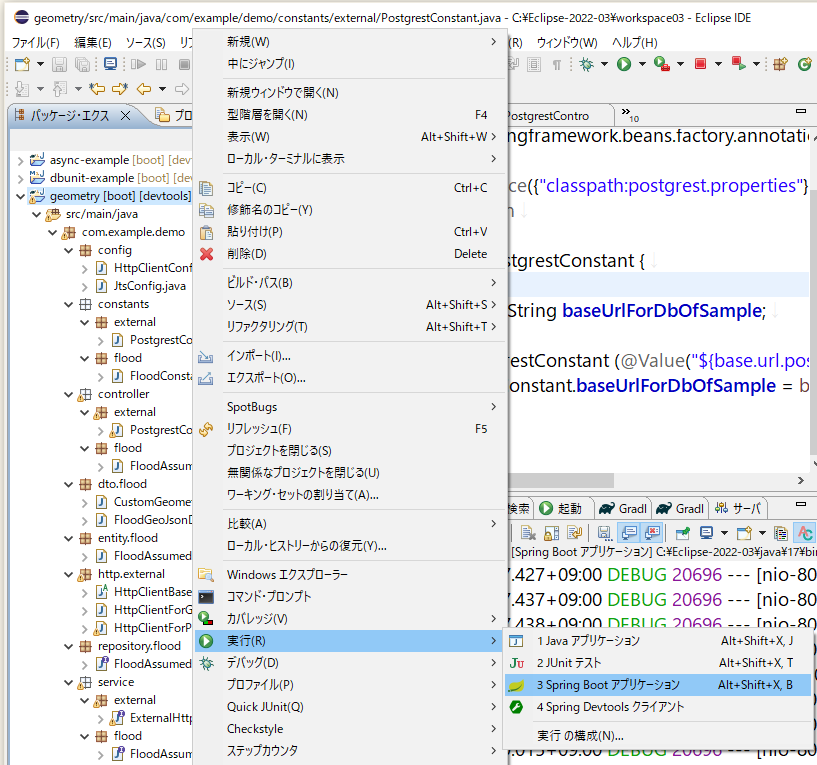Launch code coverage with the Coverage toolbar icon
817x765 pixels.
[661, 64]
